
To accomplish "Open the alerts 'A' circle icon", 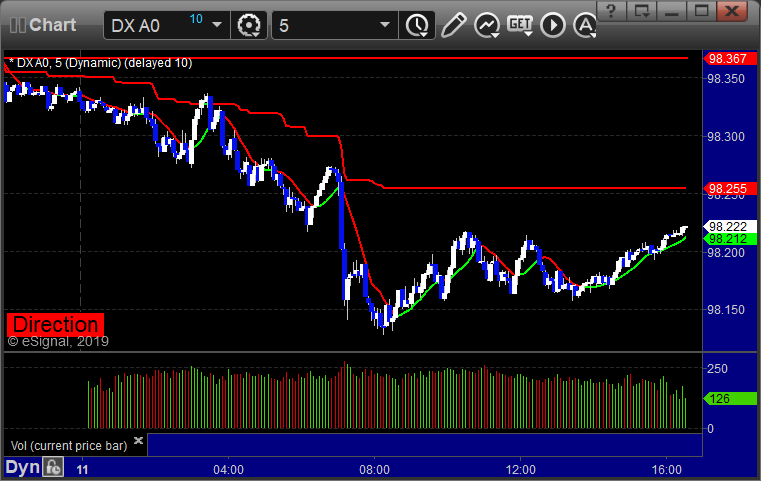I will [x=585, y=25].
